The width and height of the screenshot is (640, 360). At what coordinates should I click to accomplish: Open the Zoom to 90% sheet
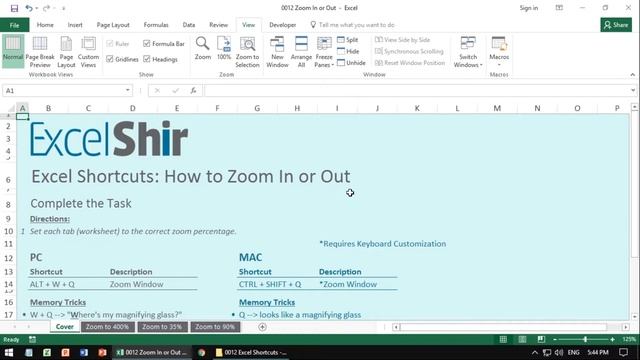click(215, 327)
